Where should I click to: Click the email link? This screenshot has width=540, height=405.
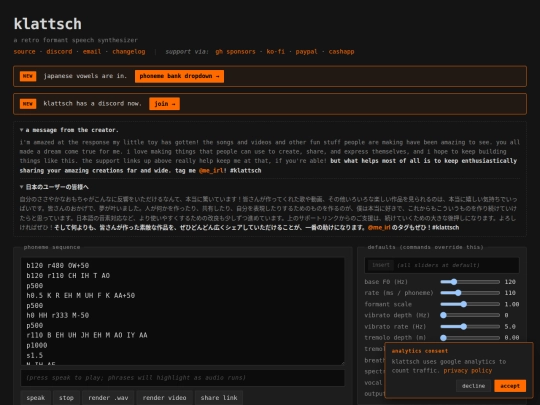[x=92, y=52]
